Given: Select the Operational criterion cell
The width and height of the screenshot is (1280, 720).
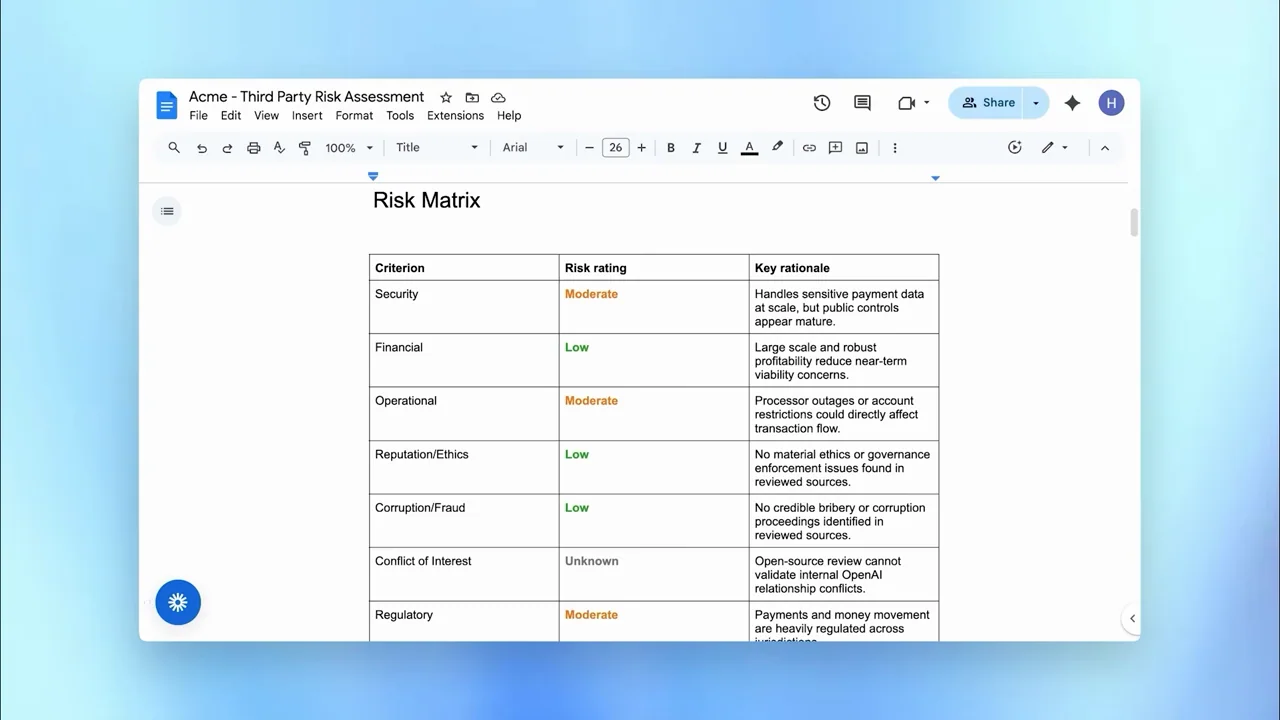Looking at the screenshot, I should (x=464, y=414).
